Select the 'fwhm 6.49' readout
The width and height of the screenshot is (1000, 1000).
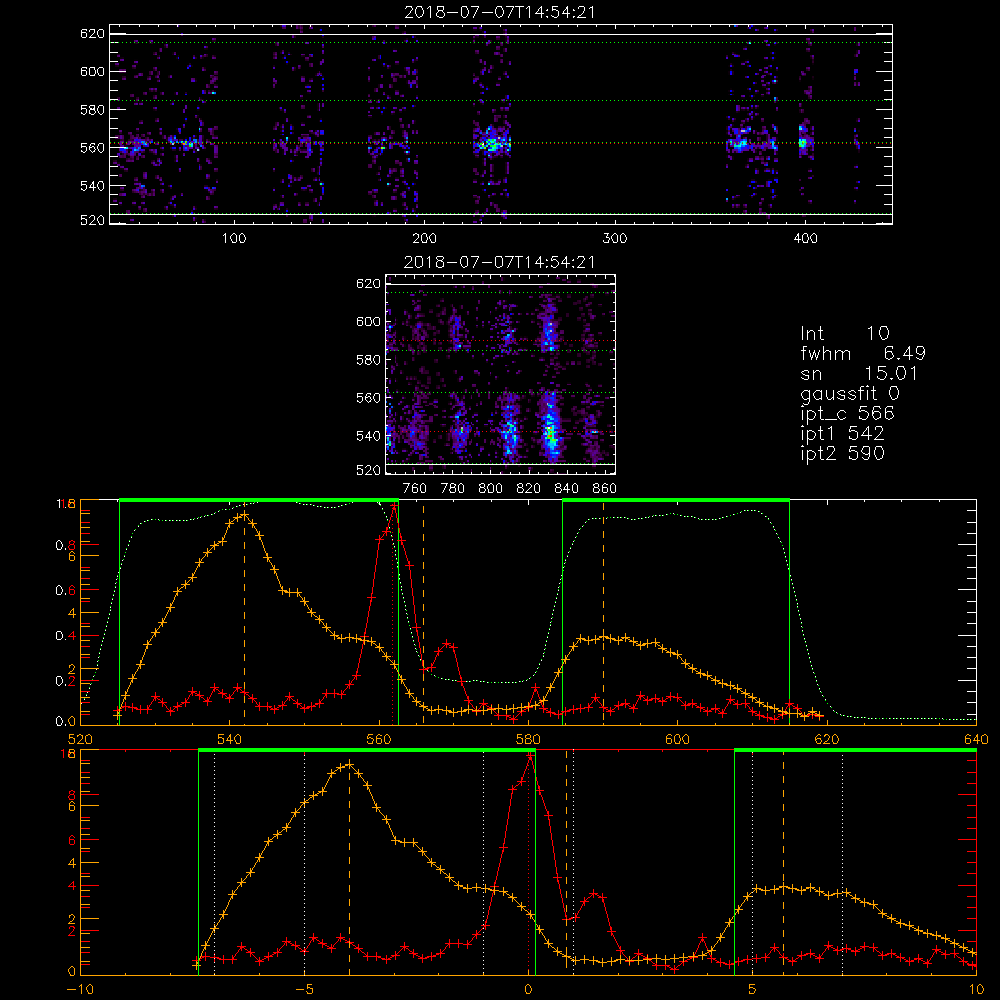pos(863,353)
